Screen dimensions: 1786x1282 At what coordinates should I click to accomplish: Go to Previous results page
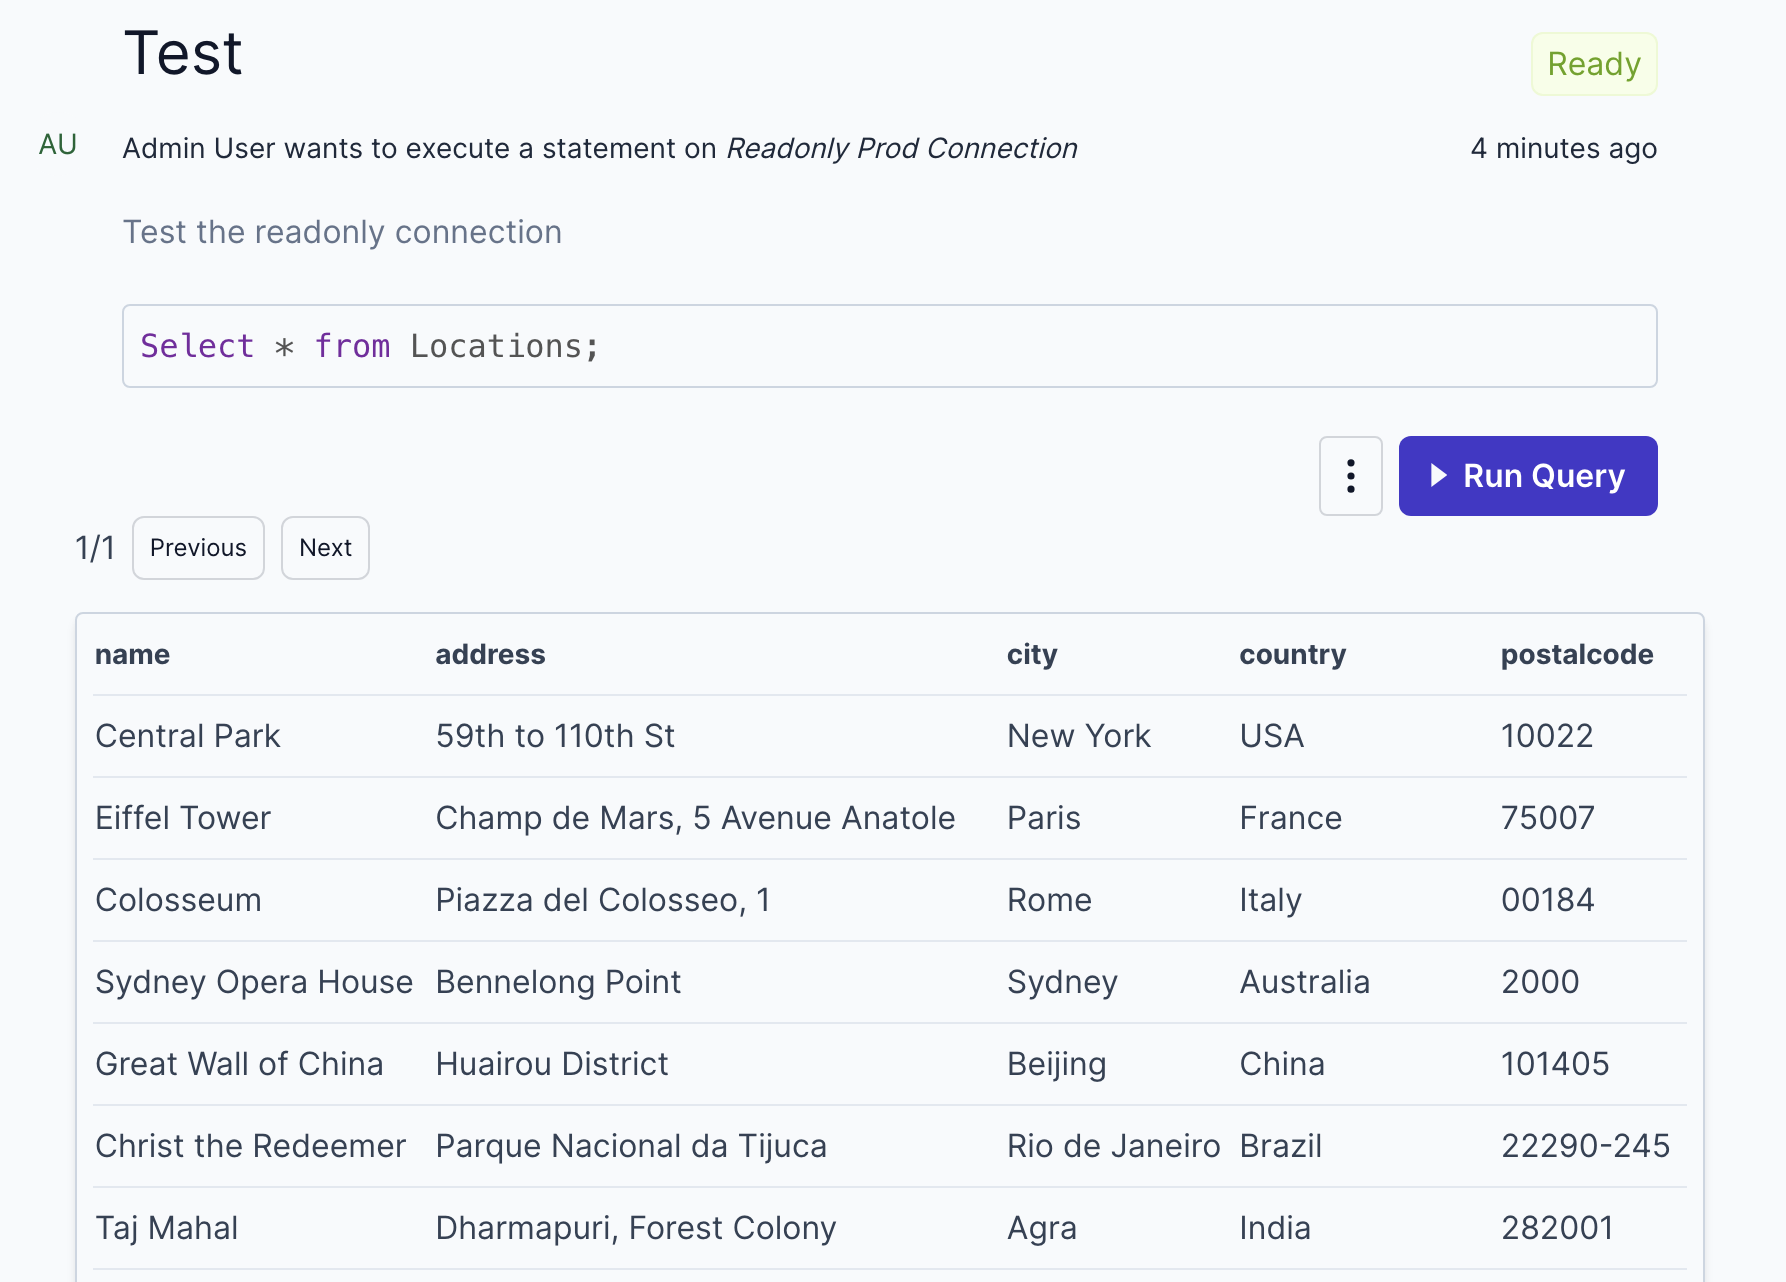click(x=198, y=548)
